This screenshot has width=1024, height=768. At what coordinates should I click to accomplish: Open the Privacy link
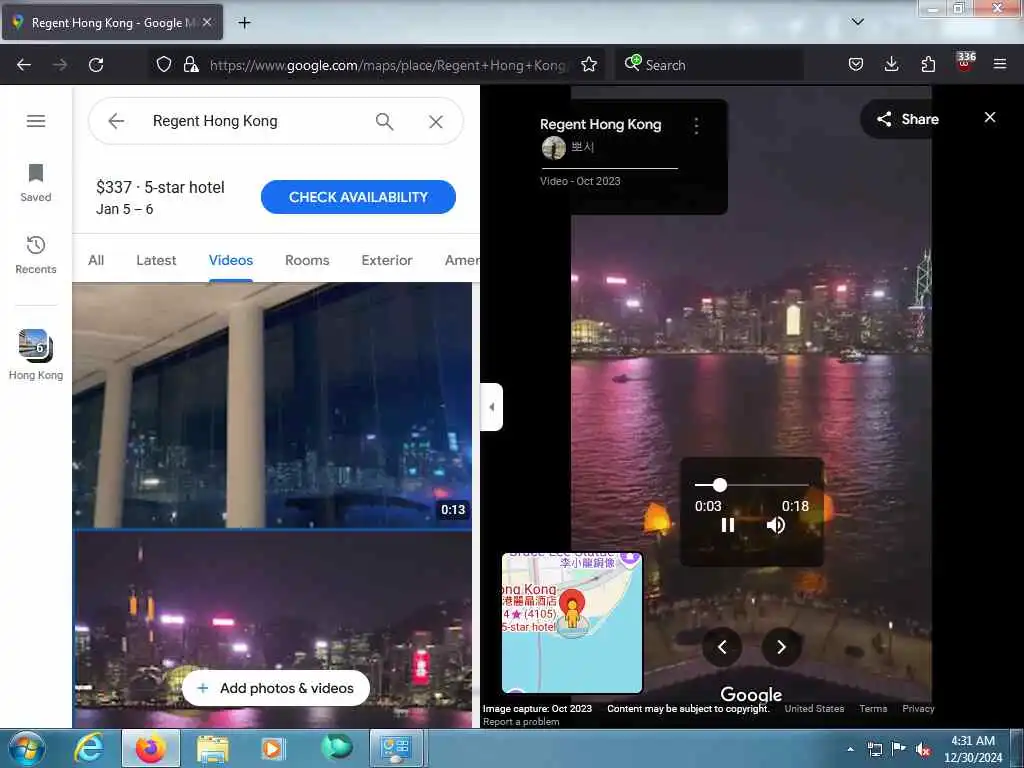pyautogui.click(x=918, y=709)
